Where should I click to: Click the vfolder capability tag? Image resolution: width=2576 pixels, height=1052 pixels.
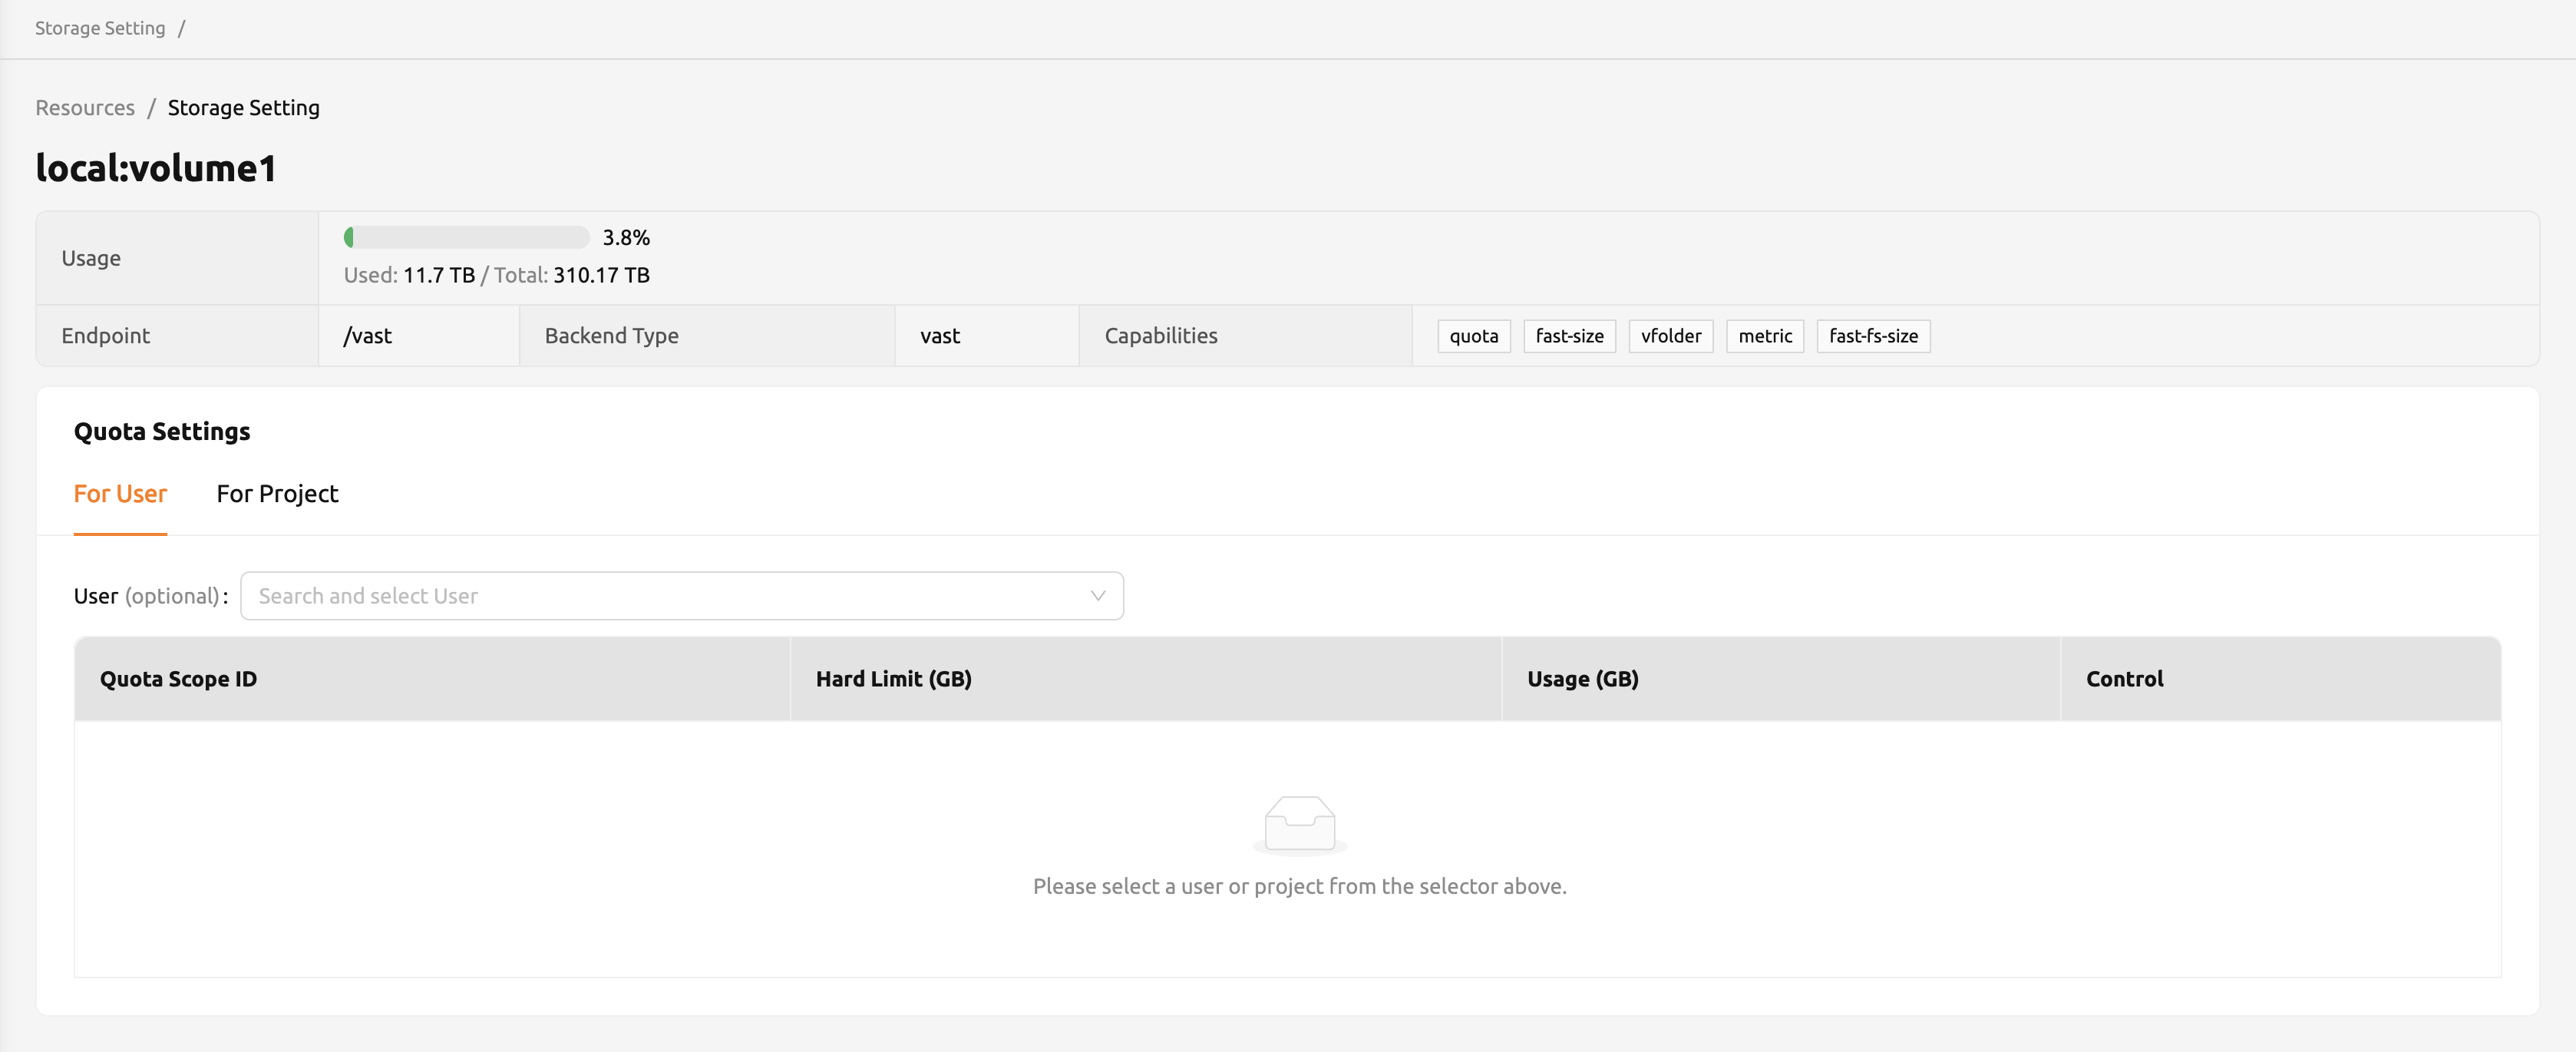point(1671,336)
